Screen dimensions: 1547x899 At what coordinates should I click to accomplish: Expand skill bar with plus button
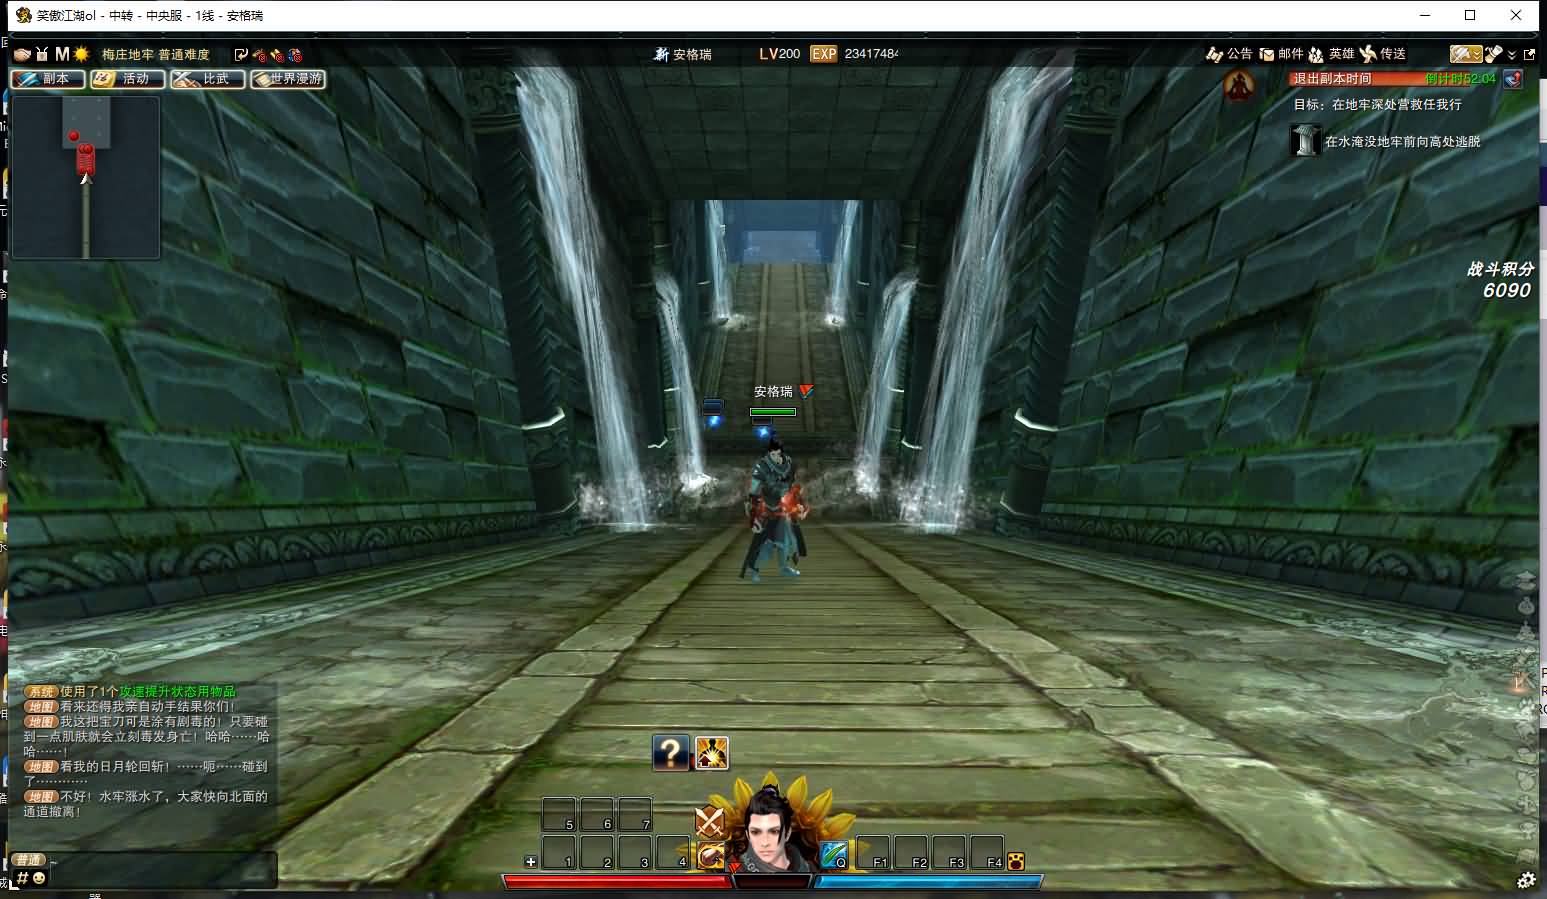click(x=531, y=861)
